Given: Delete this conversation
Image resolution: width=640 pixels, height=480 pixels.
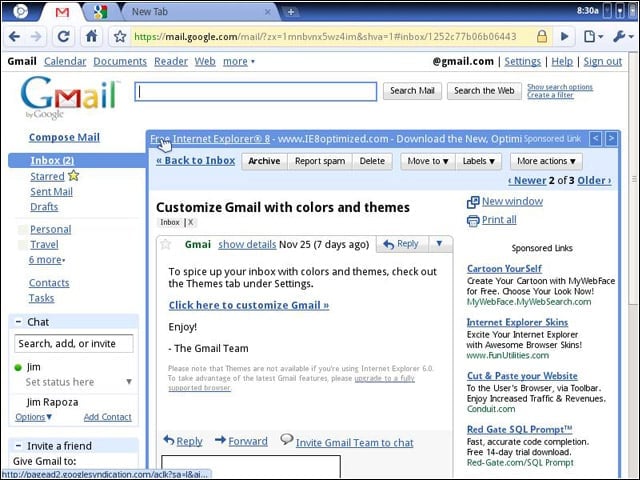Looking at the screenshot, I should (x=372, y=161).
